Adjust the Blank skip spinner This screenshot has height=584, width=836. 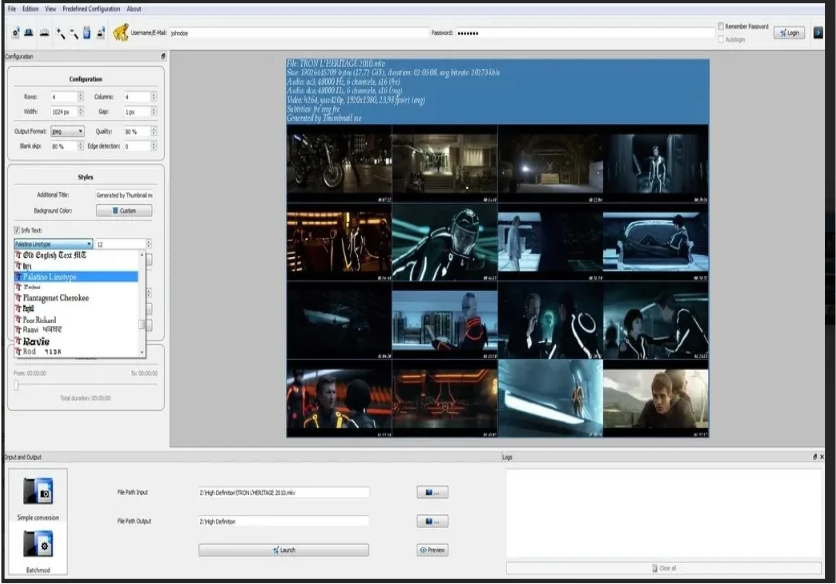pyautogui.click(x=81, y=146)
